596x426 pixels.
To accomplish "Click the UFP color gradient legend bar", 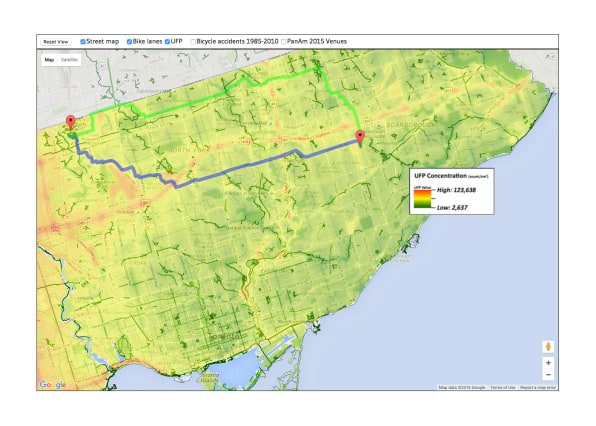I will coord(422,198).
